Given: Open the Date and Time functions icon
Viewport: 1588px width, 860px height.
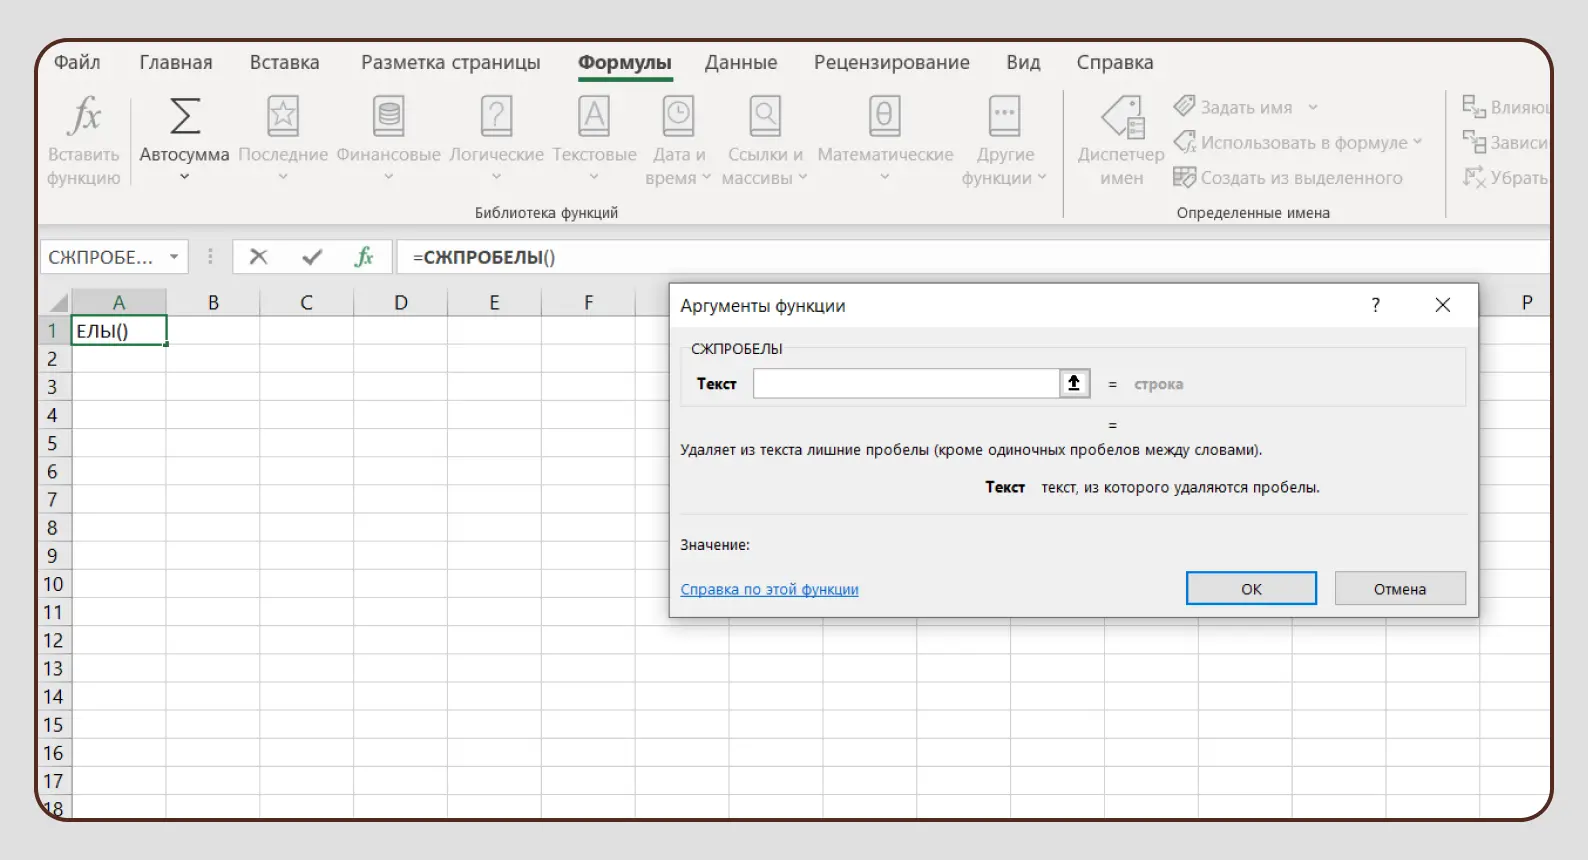Looking at the screenshot, I should (x=679, y=116).
